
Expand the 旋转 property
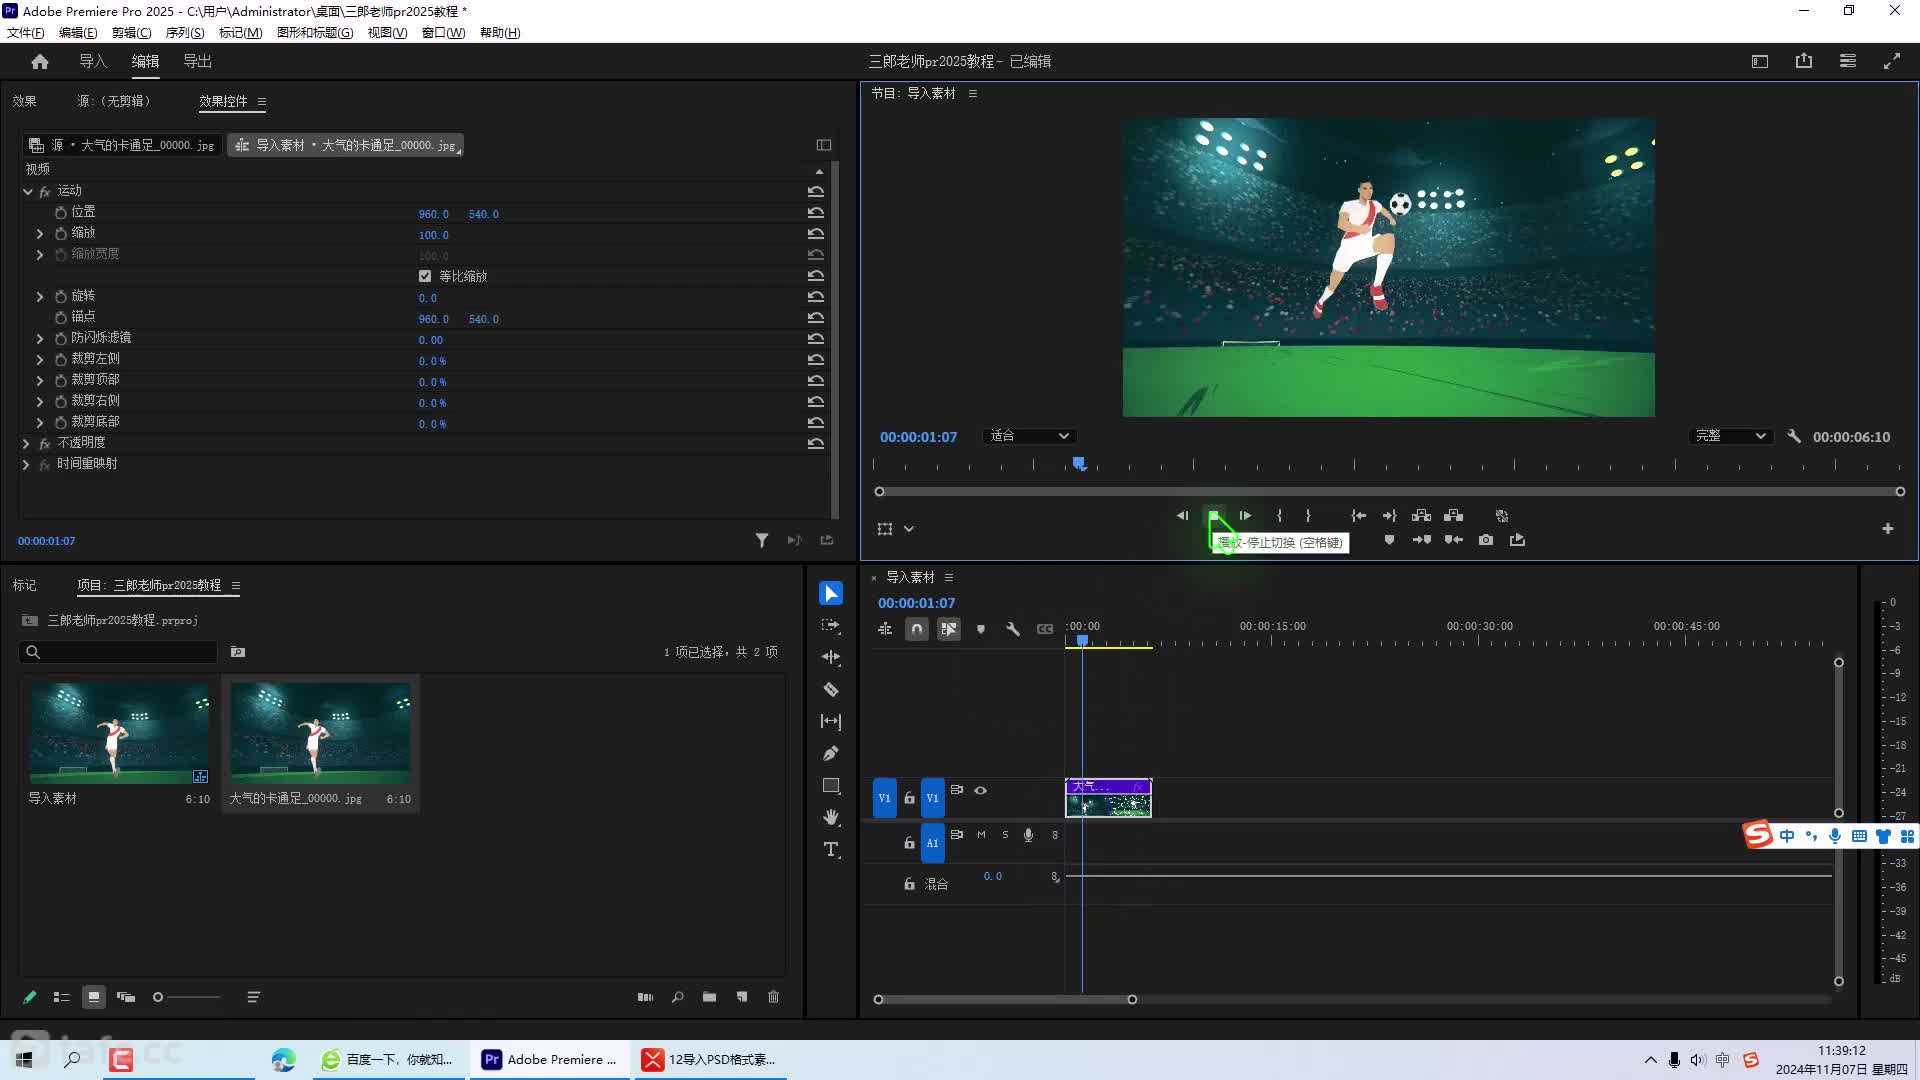click(x=40, y=296)
